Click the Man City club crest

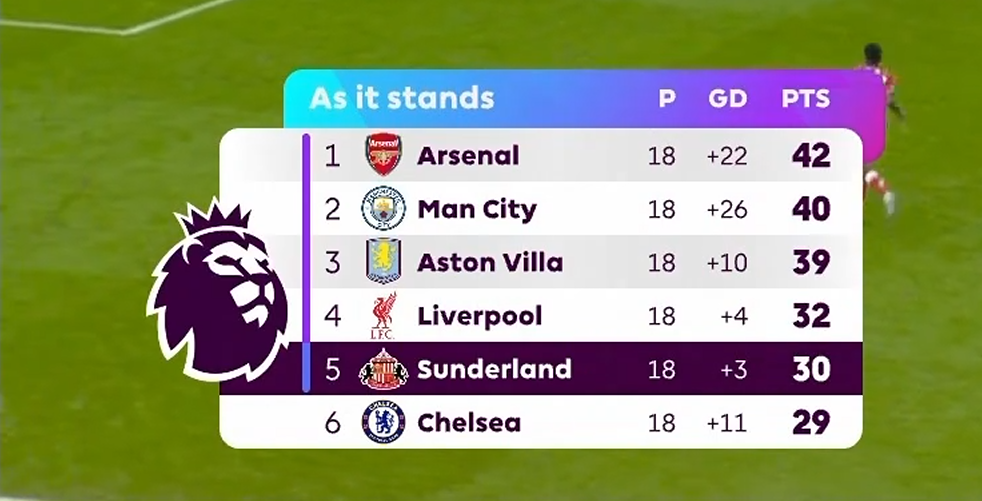click(383, 209)
